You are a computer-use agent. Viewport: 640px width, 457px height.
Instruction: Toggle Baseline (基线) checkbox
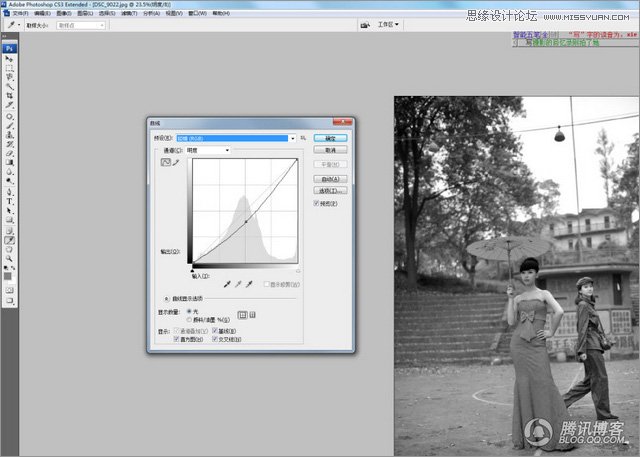click(x=215, y=331)
